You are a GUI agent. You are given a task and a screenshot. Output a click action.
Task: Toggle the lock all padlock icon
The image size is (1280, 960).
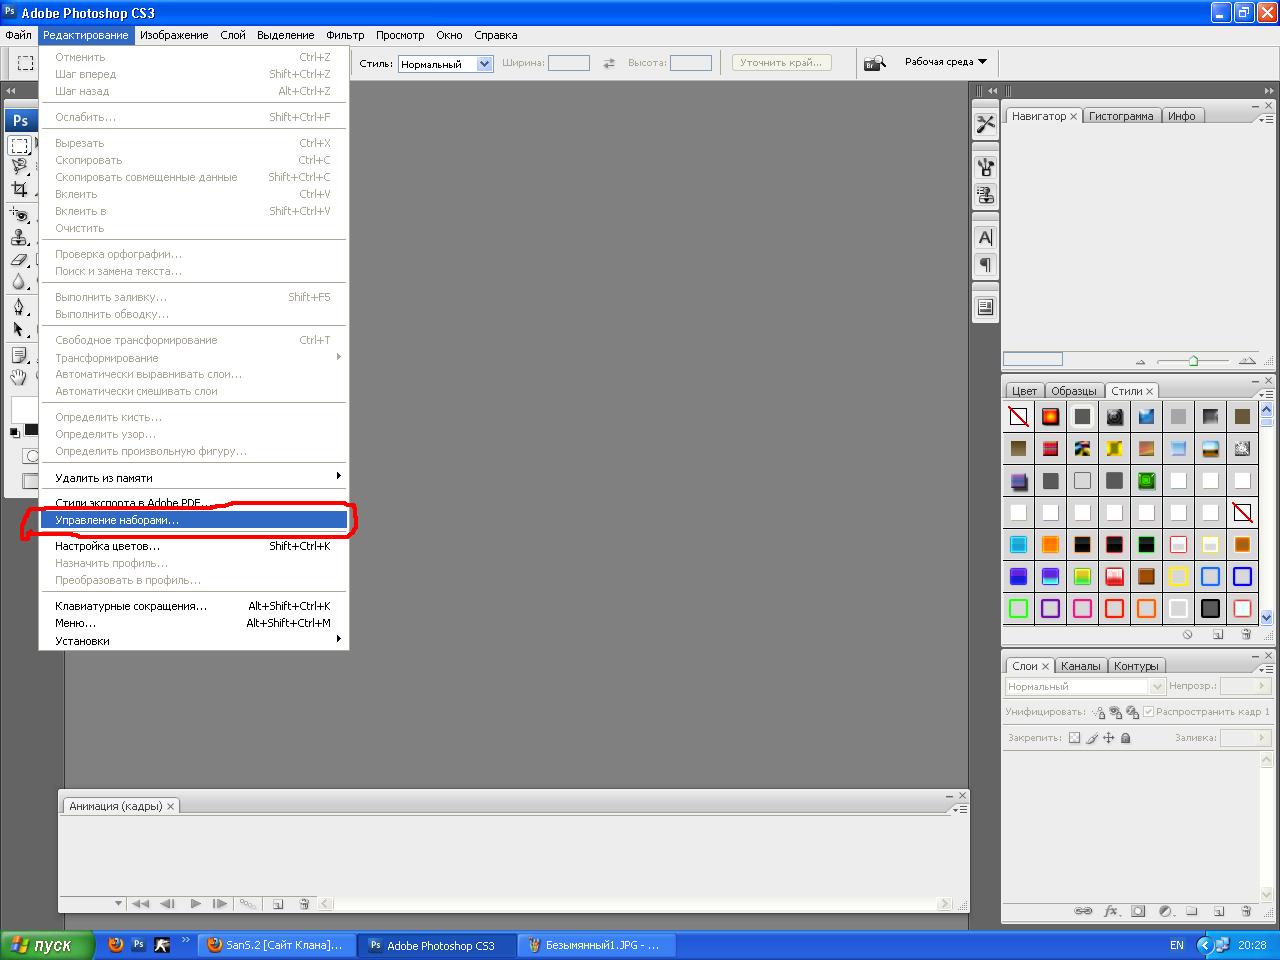pos(1126,738)
